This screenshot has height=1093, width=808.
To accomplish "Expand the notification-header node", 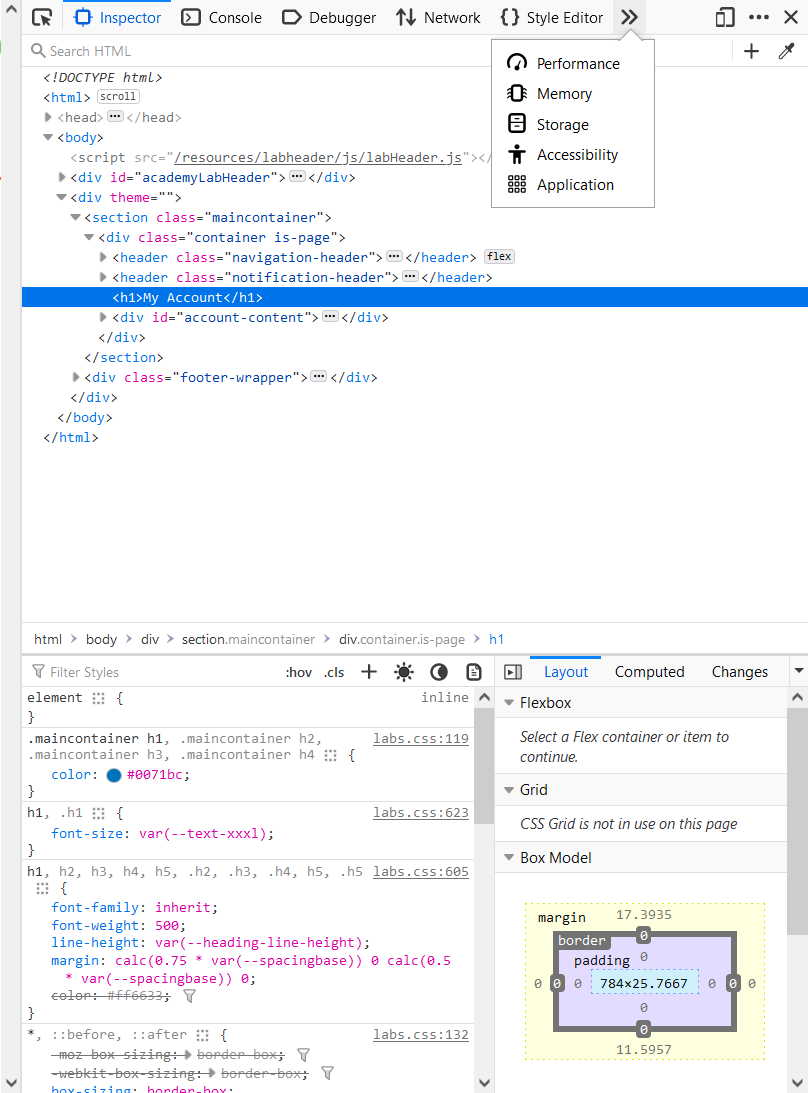I will [103, 277].
